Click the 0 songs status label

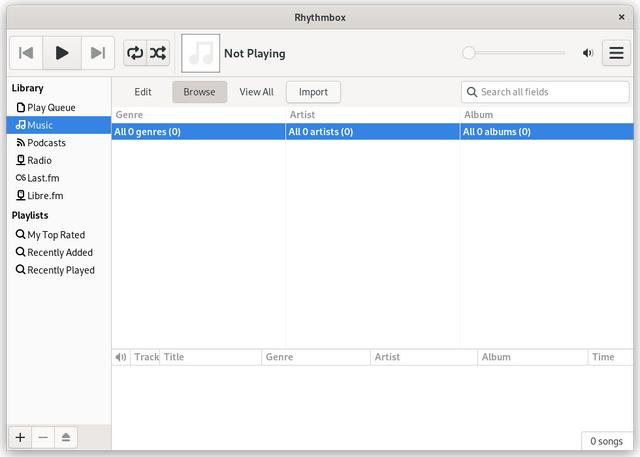click(607, 441)
